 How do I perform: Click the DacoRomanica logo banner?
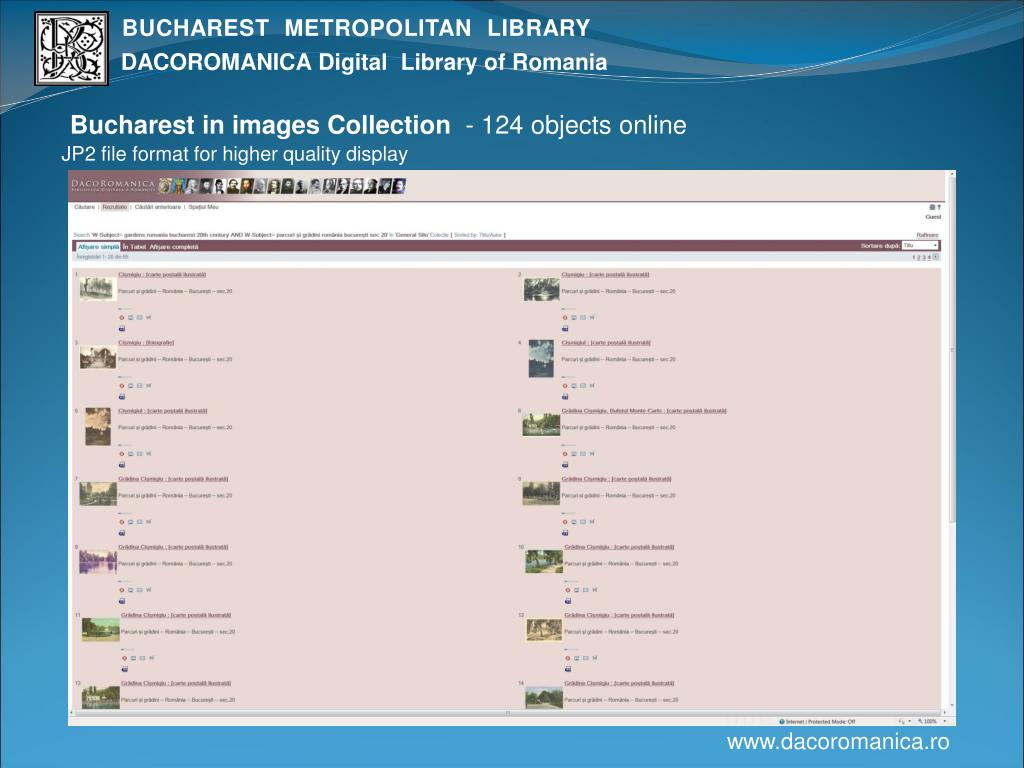tap(112, 186)
